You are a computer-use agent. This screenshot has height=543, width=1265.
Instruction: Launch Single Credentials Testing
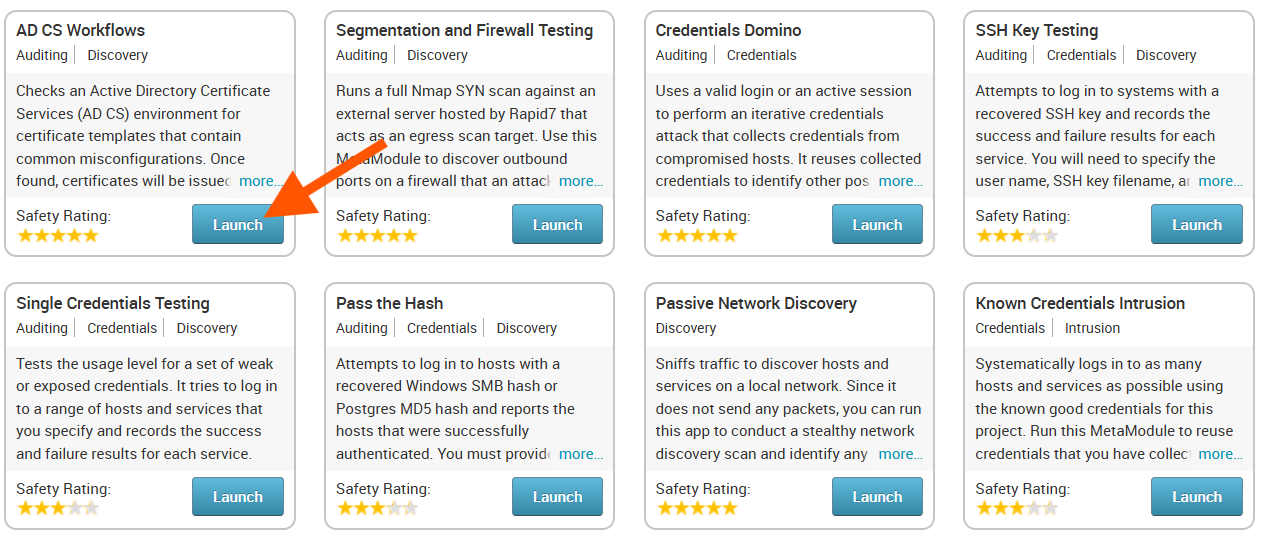(x=237, y=497)
